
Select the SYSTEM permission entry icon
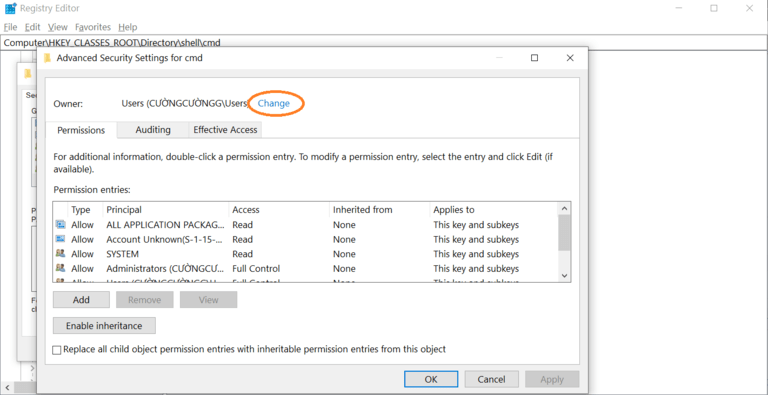coord(61,254)
